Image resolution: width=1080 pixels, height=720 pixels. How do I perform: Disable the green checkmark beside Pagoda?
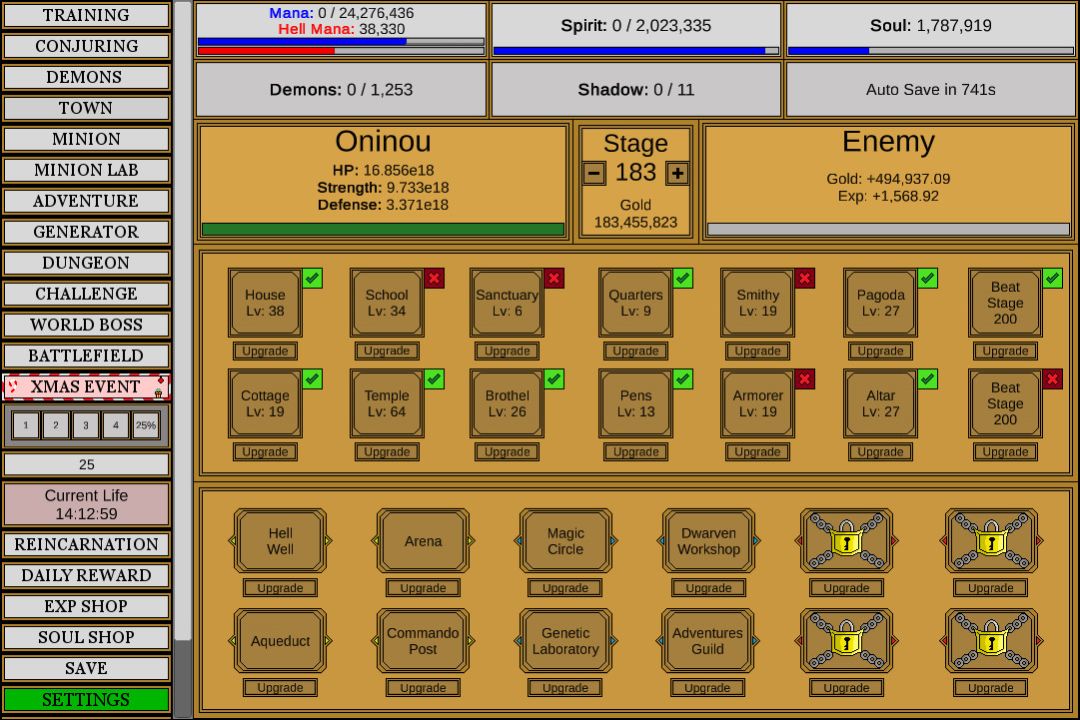928,278
